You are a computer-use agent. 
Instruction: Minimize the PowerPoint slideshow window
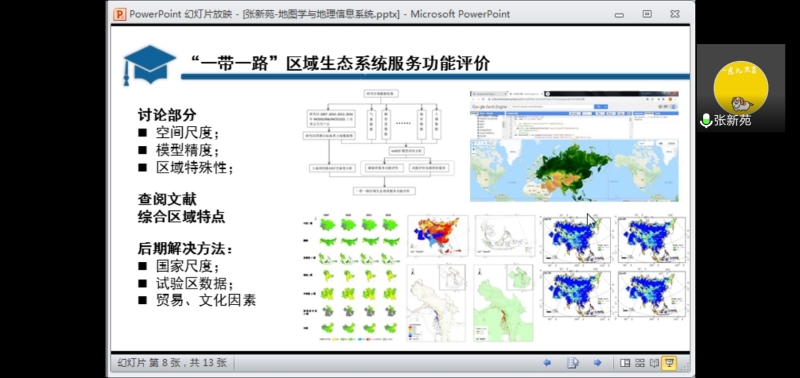619,15
